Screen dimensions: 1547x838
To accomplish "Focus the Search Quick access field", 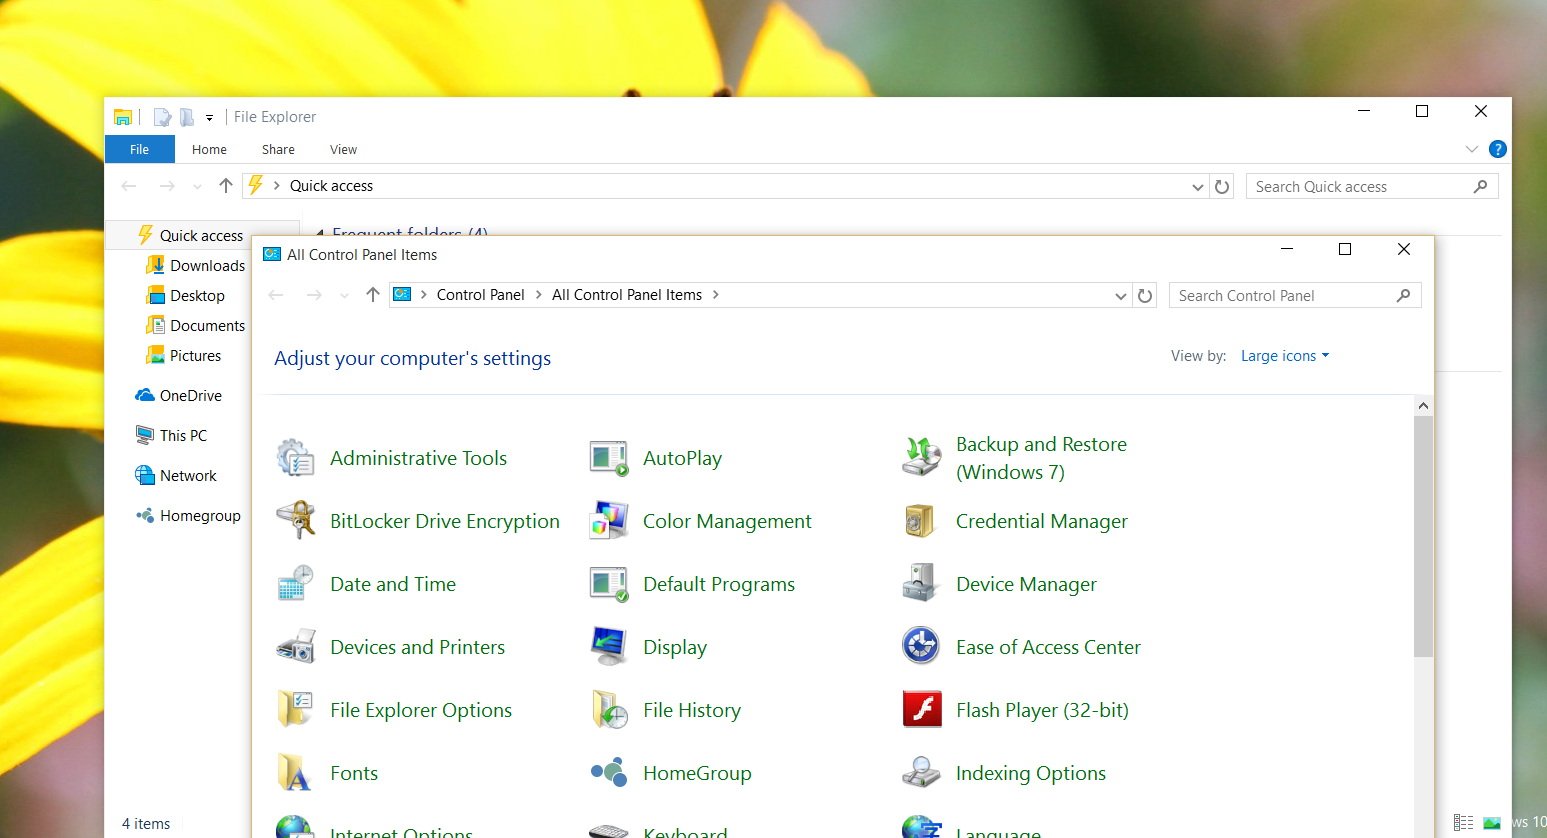I will tap(1372, 186).
